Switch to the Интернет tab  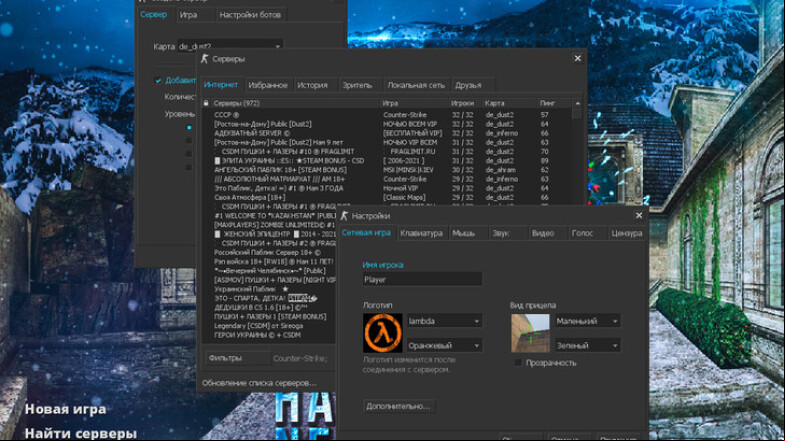(221, 85)
